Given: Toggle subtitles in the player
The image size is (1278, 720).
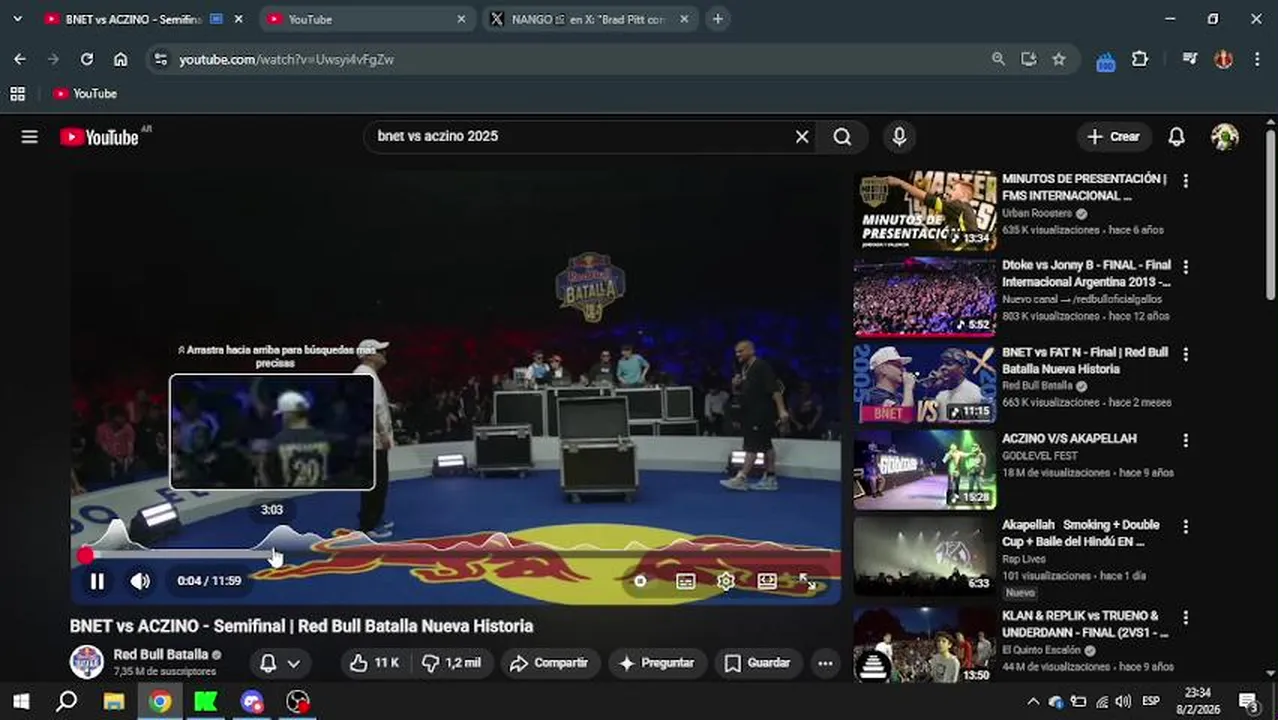Looking at the screenshot, I should [x=685, y=581].
